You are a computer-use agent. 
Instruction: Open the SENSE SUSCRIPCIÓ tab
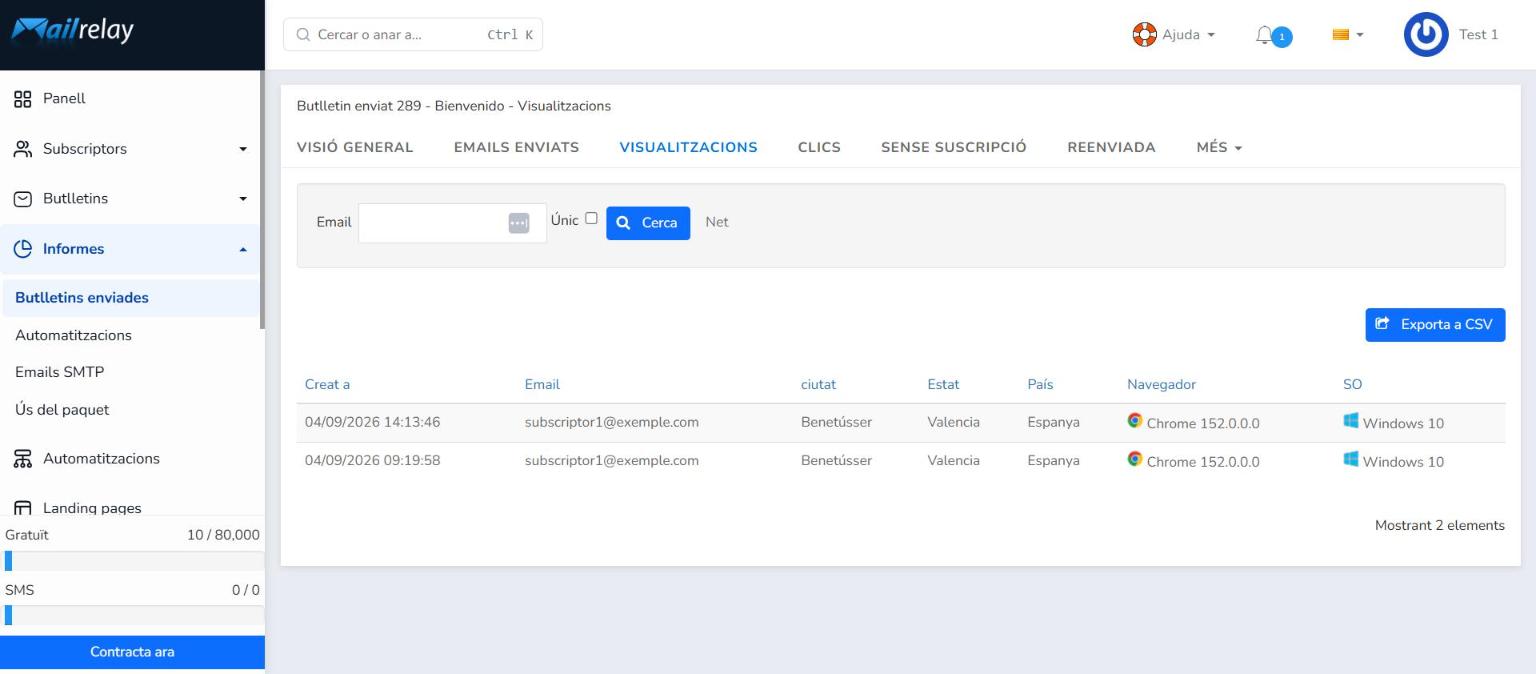pos(954,147)
